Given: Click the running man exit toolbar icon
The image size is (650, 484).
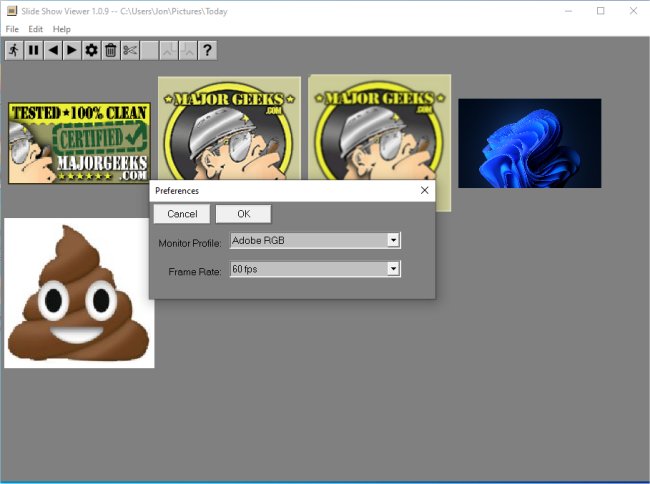Looking at the screenshot, I should pyautogui.click(x=14, y=51).
